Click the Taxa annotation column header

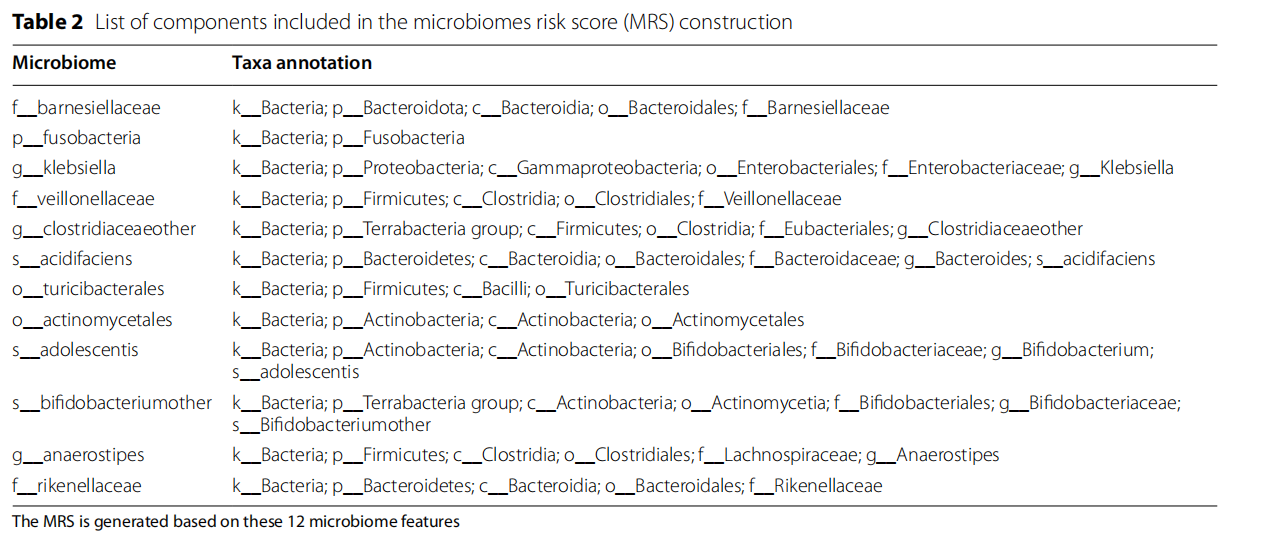(x=301, y=63)
